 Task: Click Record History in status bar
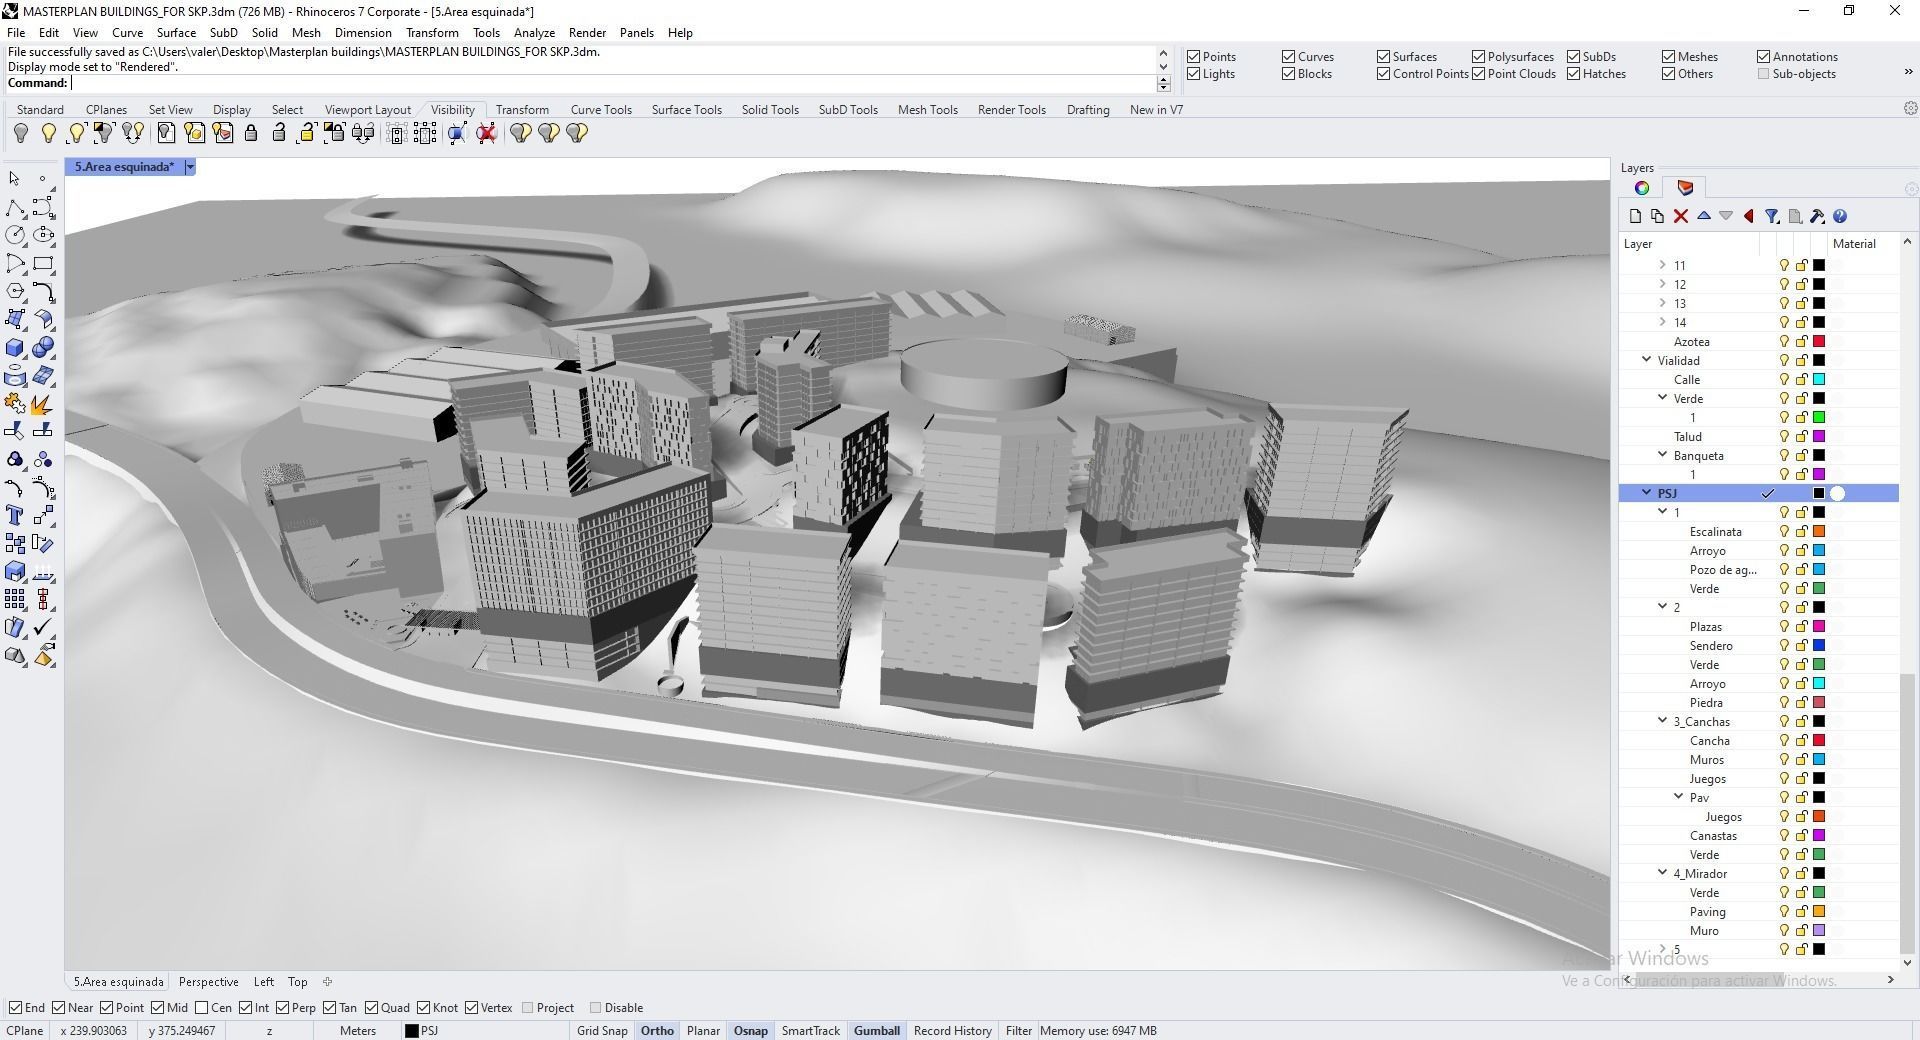click(952, 1031)
